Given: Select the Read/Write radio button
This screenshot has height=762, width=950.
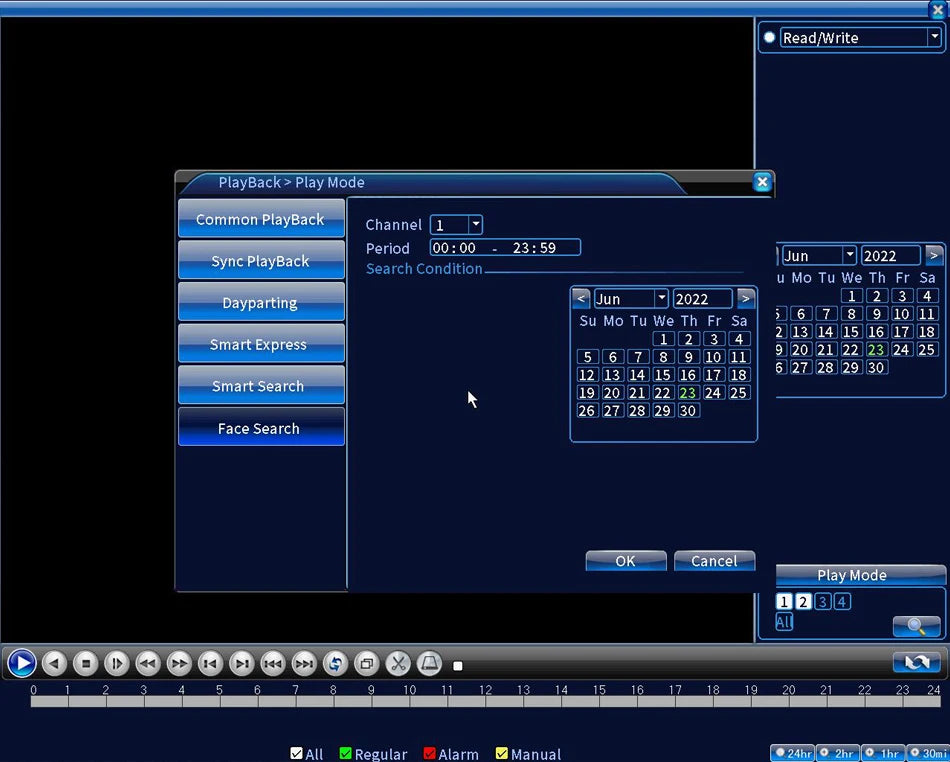Looking at the screenshot, I should tap(769, 38).
